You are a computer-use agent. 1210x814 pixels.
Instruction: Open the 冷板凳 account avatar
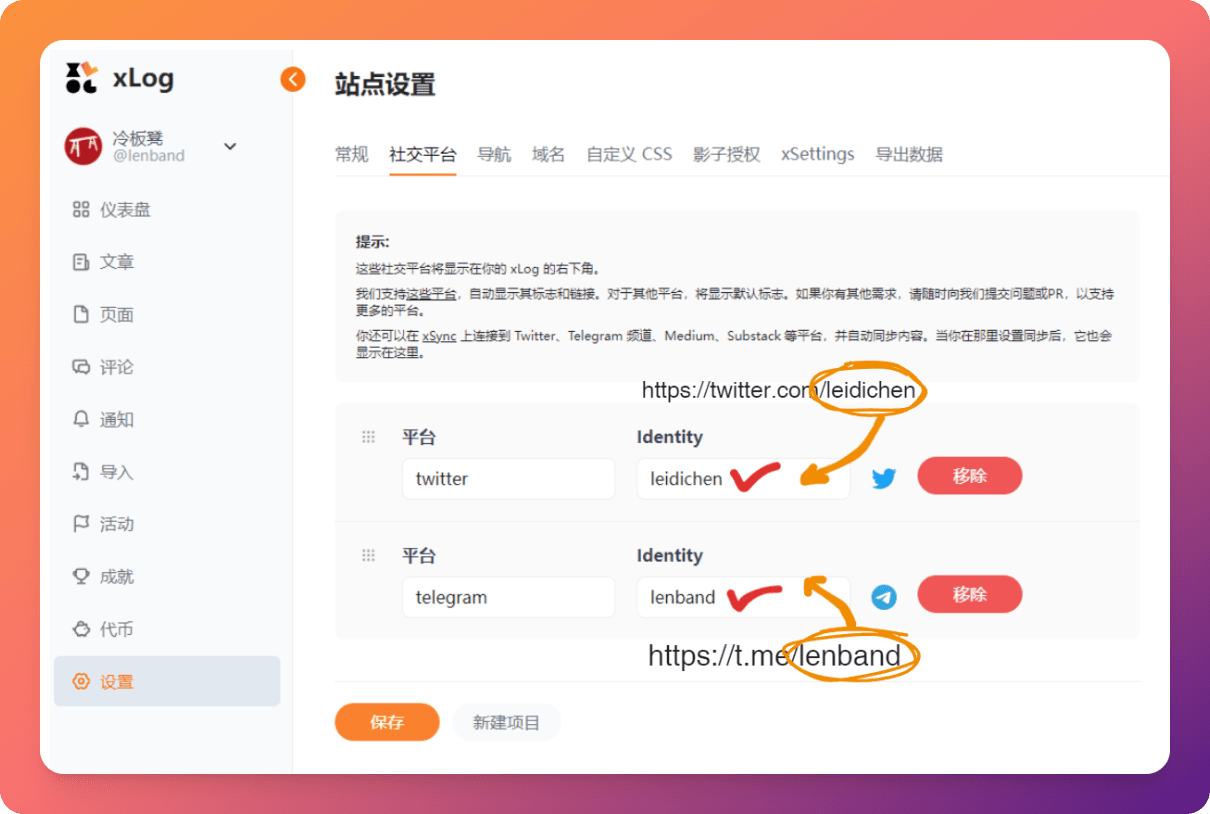(83, 146)
